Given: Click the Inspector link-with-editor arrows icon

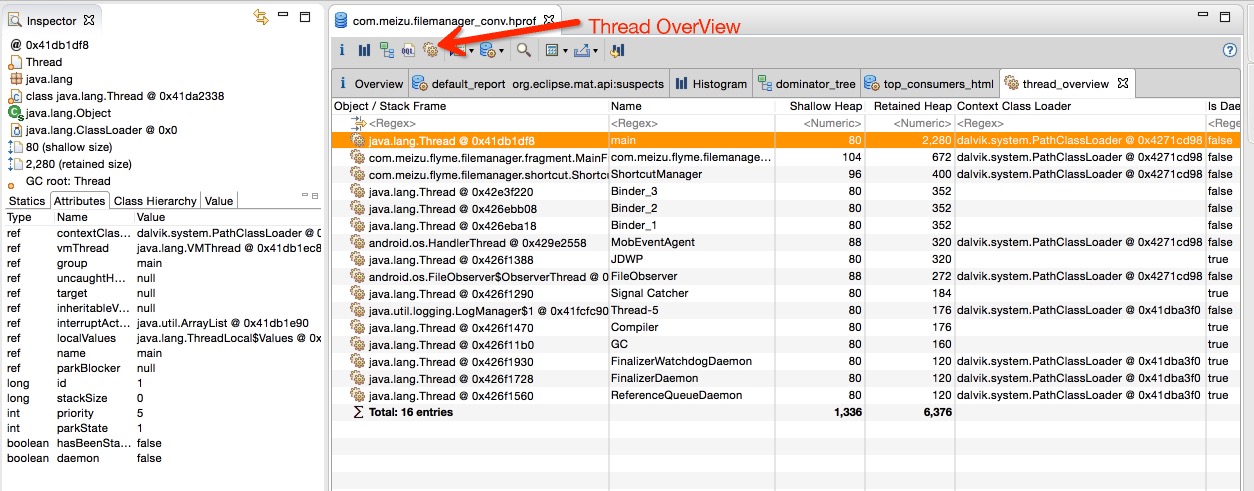Looking at the screenshot, I should [262, 18].
